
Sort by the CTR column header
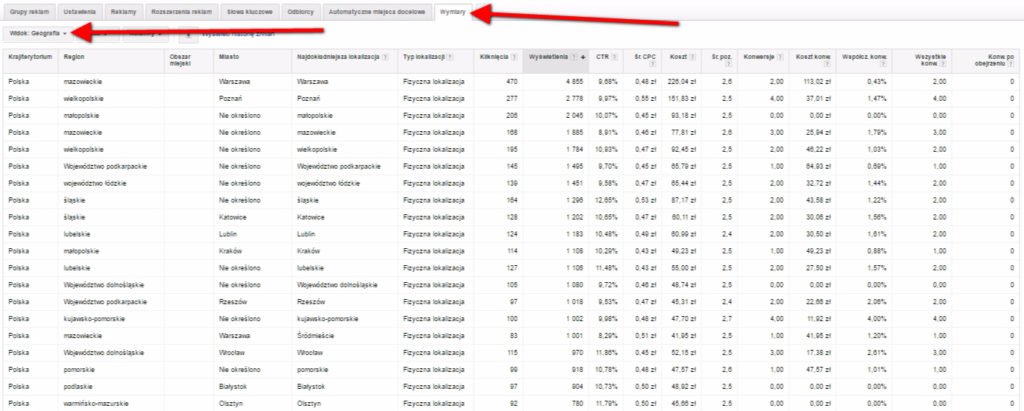point(602,57)
